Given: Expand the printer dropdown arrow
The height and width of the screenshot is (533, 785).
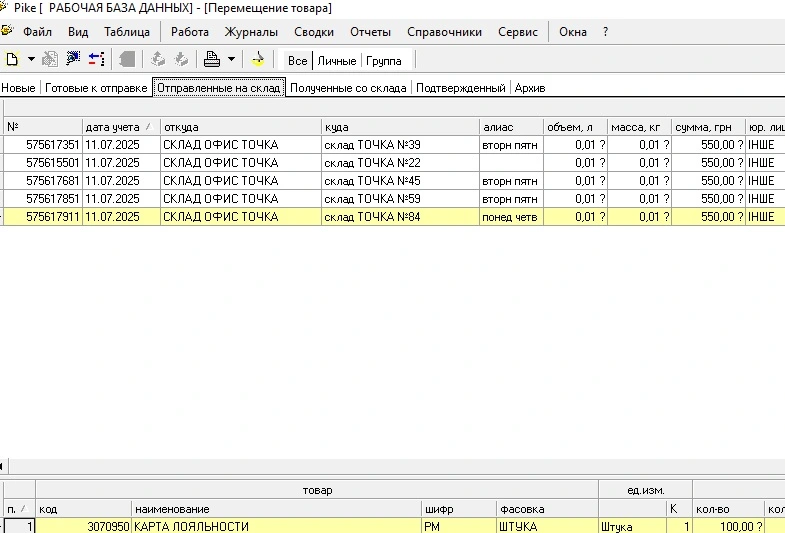Looking at the screenshot, I should coord(231,60).
